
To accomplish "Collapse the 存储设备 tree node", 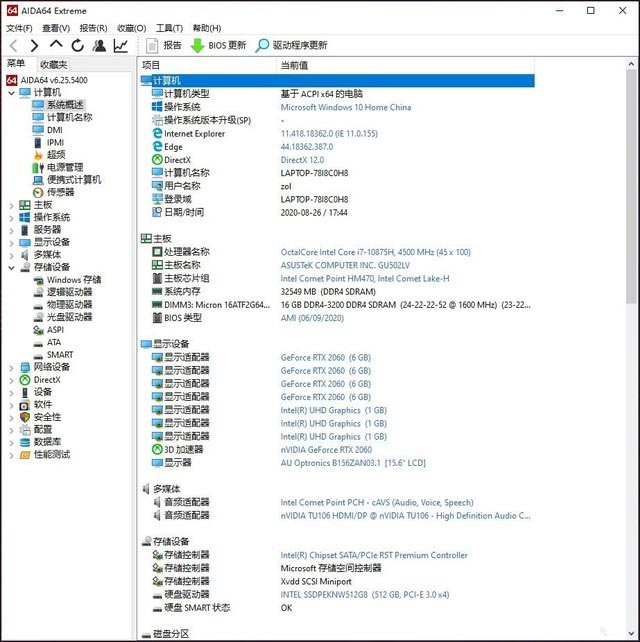I will [11, 268].
